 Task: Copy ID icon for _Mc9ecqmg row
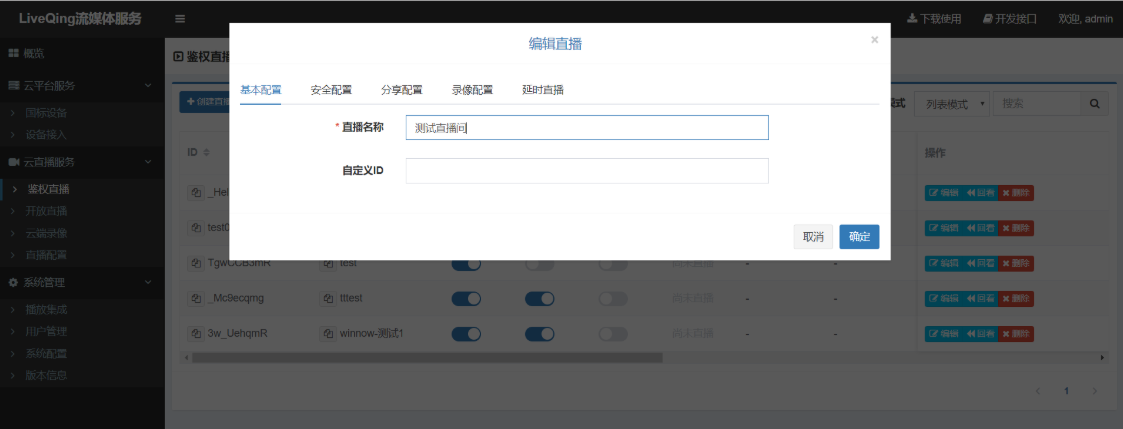(x=196, y=298)
